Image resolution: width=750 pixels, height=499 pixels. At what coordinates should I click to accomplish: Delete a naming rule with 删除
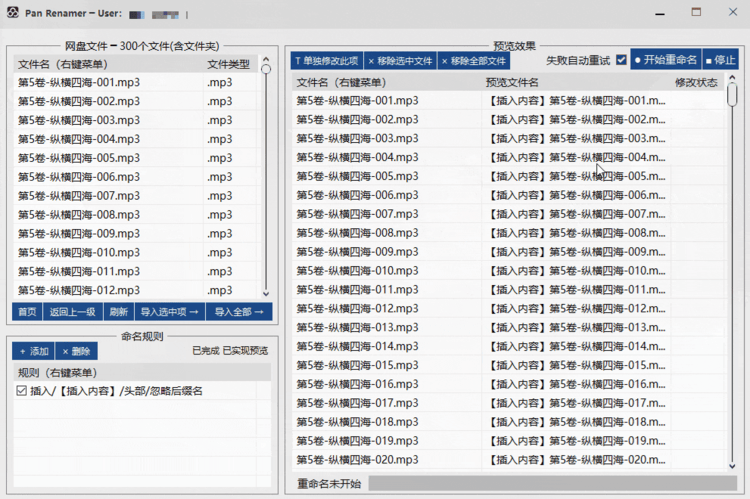(77, 351)
